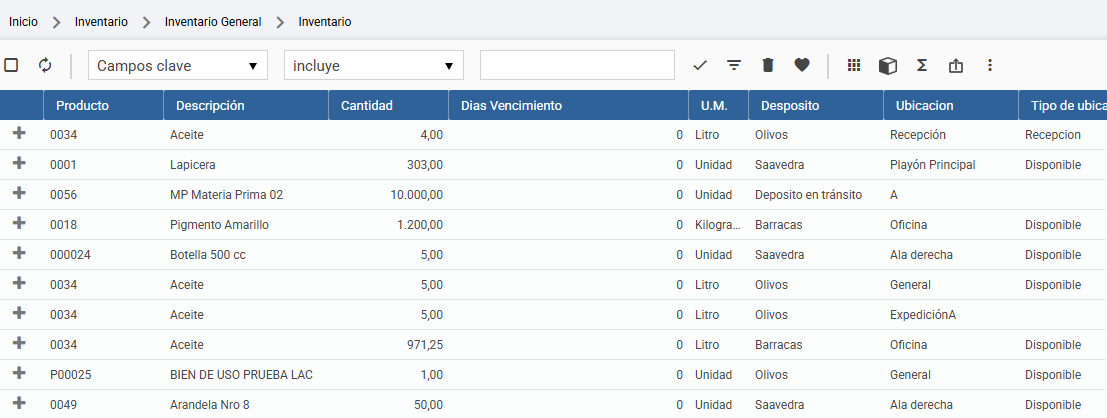Screen dimensions: 1107x418
Task: Sort by the Desposito column header
Action: 816,105
